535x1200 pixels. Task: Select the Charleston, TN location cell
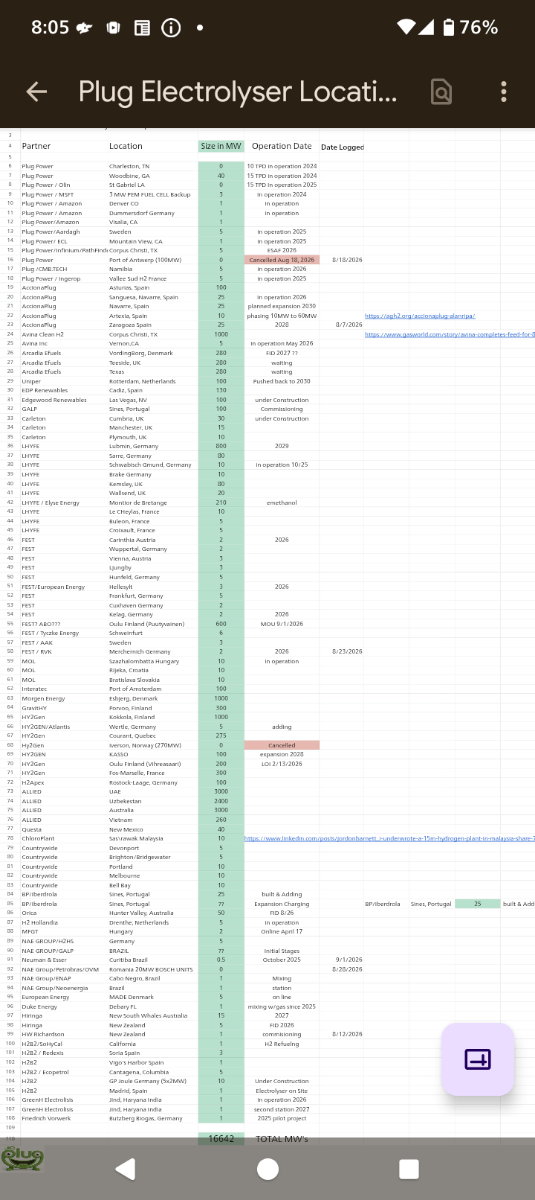pos(130,166)
